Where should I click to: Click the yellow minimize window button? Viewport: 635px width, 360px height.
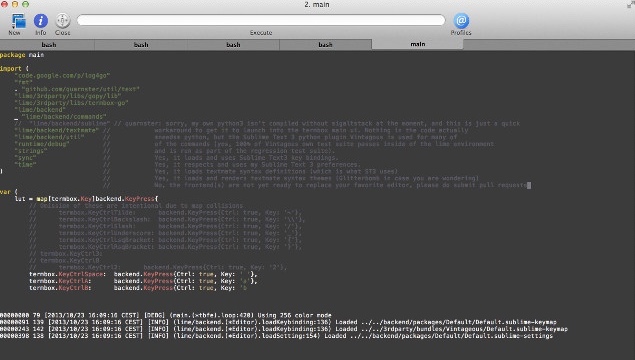(15, 4)
